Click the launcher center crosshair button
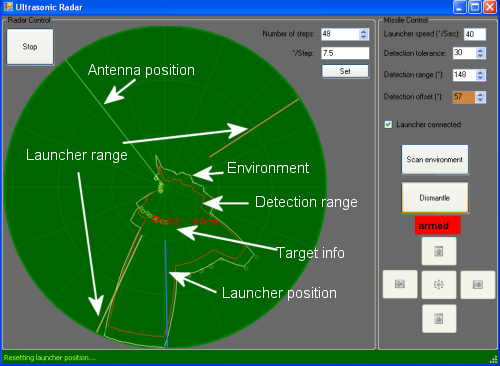500x366 pixels. coord(439,284)
